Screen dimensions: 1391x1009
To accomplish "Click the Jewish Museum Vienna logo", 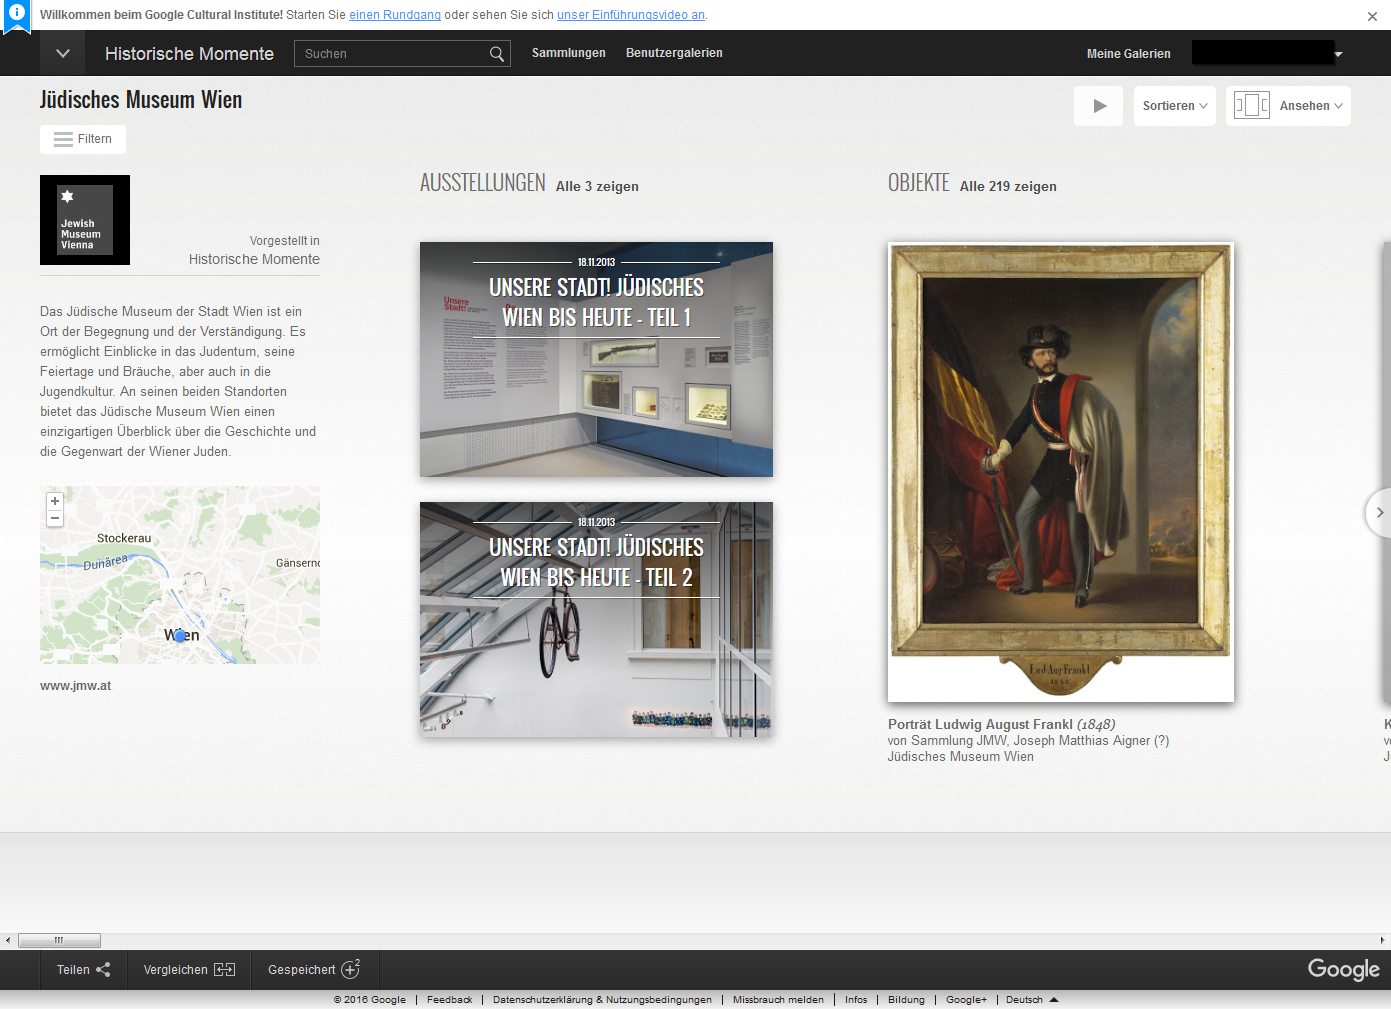I will [x=85, y=220].
